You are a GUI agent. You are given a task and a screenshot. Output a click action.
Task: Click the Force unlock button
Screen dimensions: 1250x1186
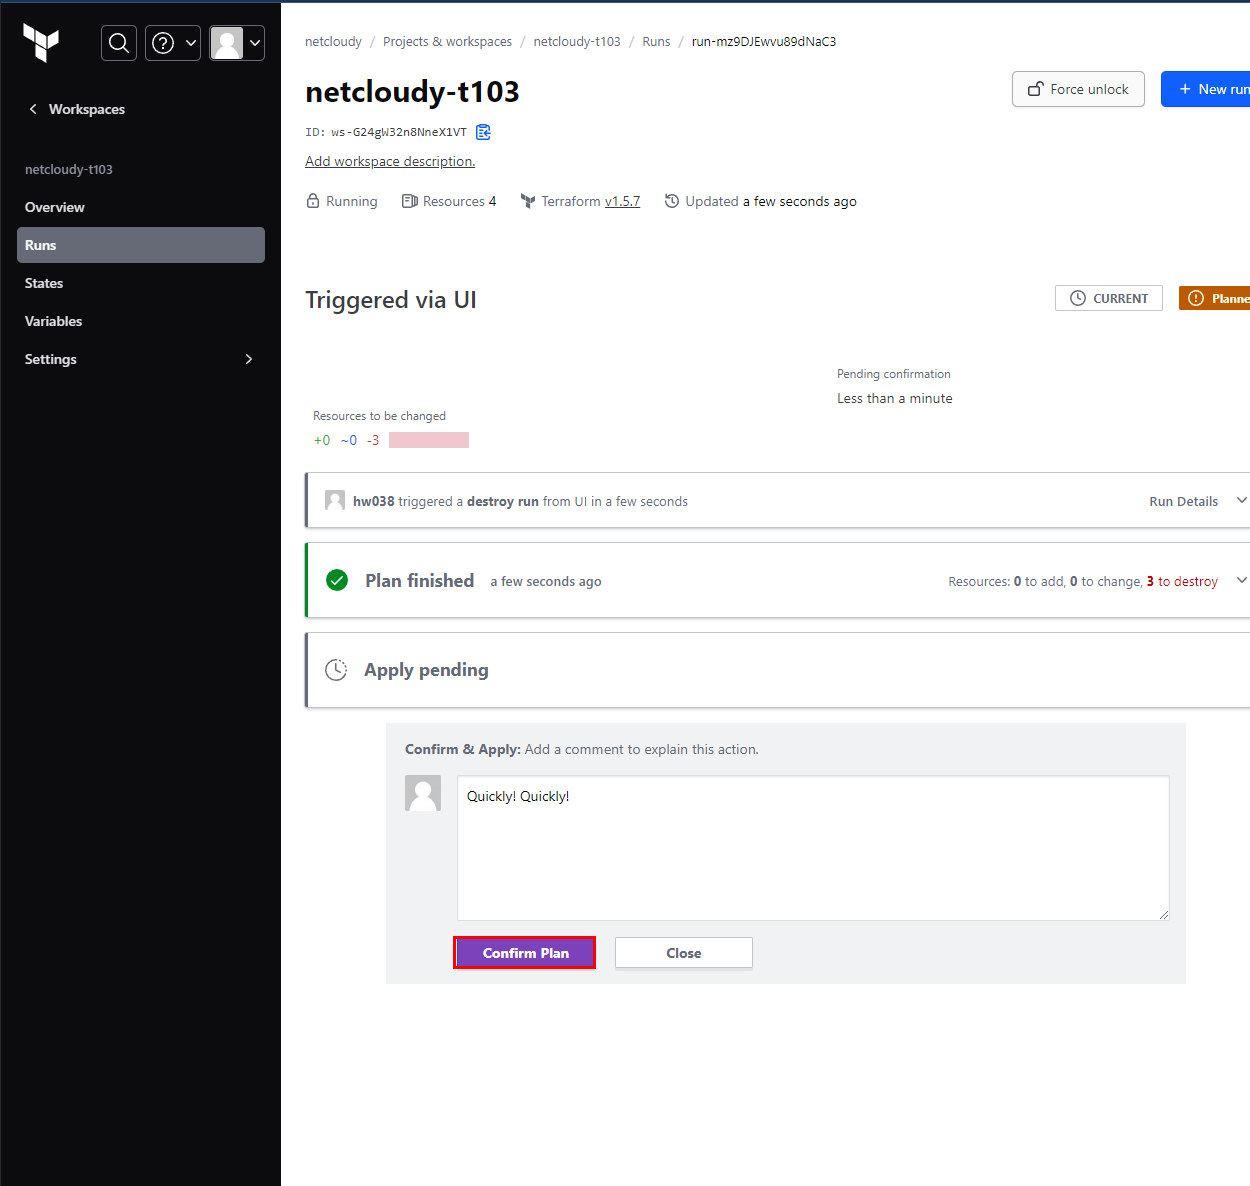tap(1078, 89)
